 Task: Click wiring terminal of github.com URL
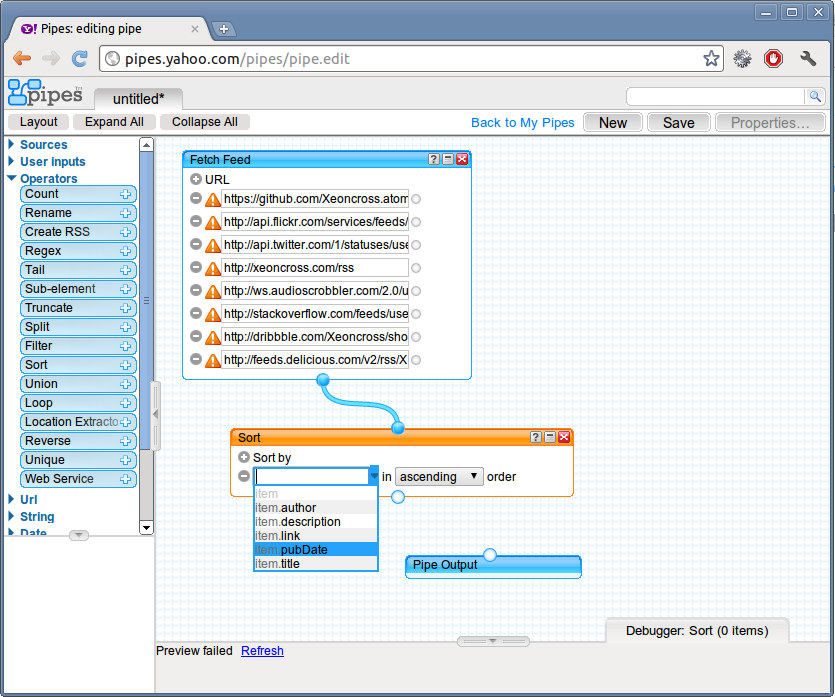416,199
